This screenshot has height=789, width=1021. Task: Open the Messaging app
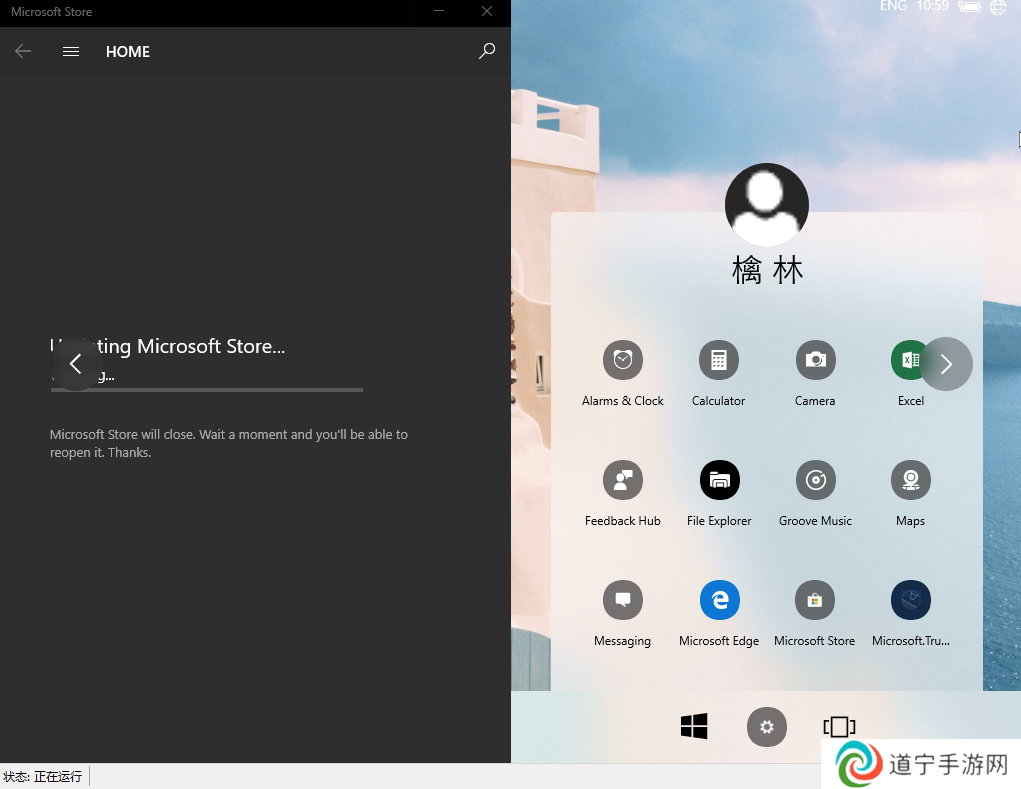click(x=622, y=600)
